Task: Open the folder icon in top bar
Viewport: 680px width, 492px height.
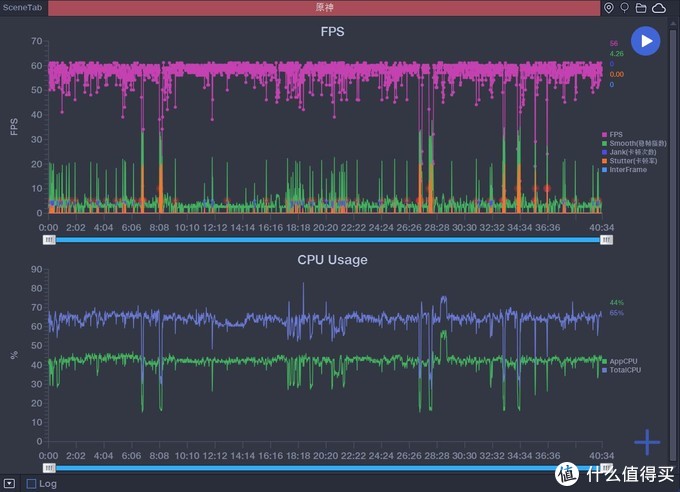Action: [642, 8]
